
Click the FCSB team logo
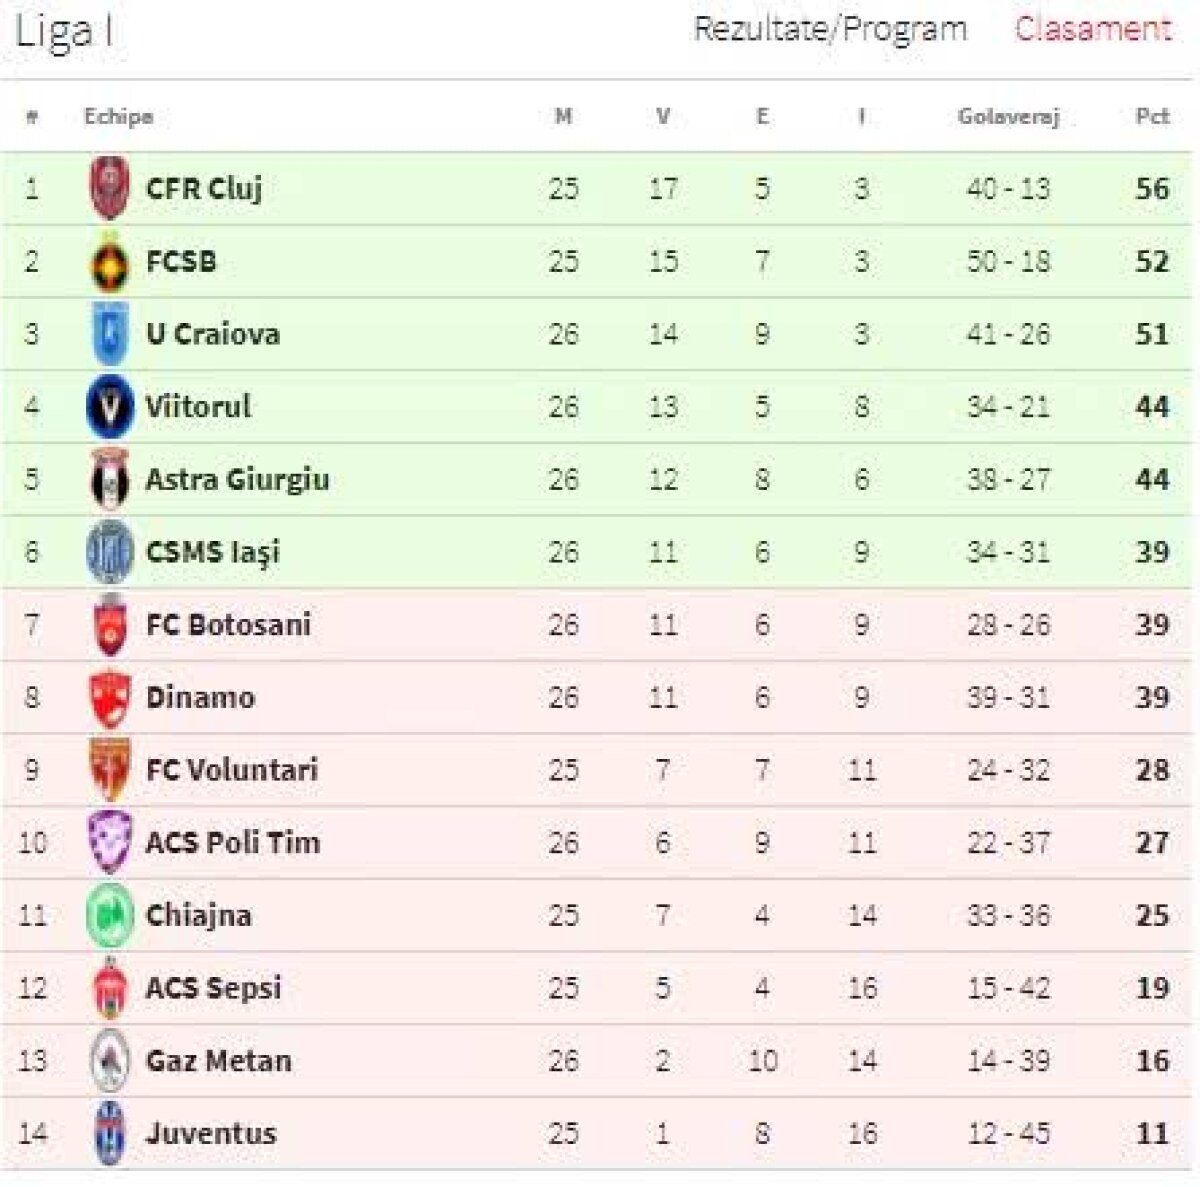(x=109, y=262)
